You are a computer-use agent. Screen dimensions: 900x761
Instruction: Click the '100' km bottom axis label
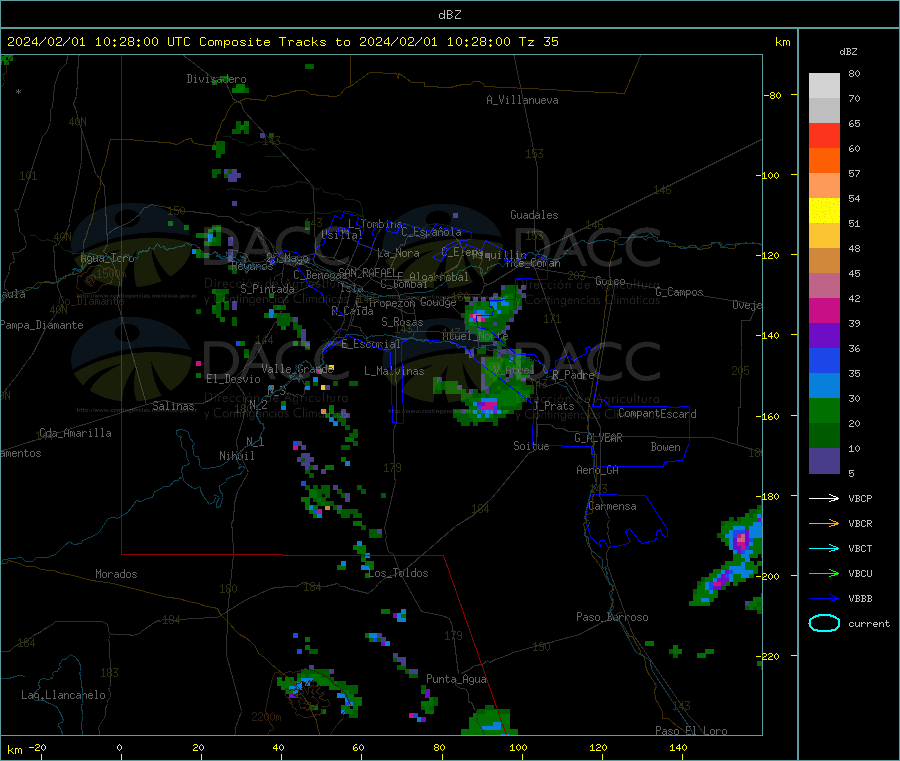pyautogui.click(x=518, y=747)
